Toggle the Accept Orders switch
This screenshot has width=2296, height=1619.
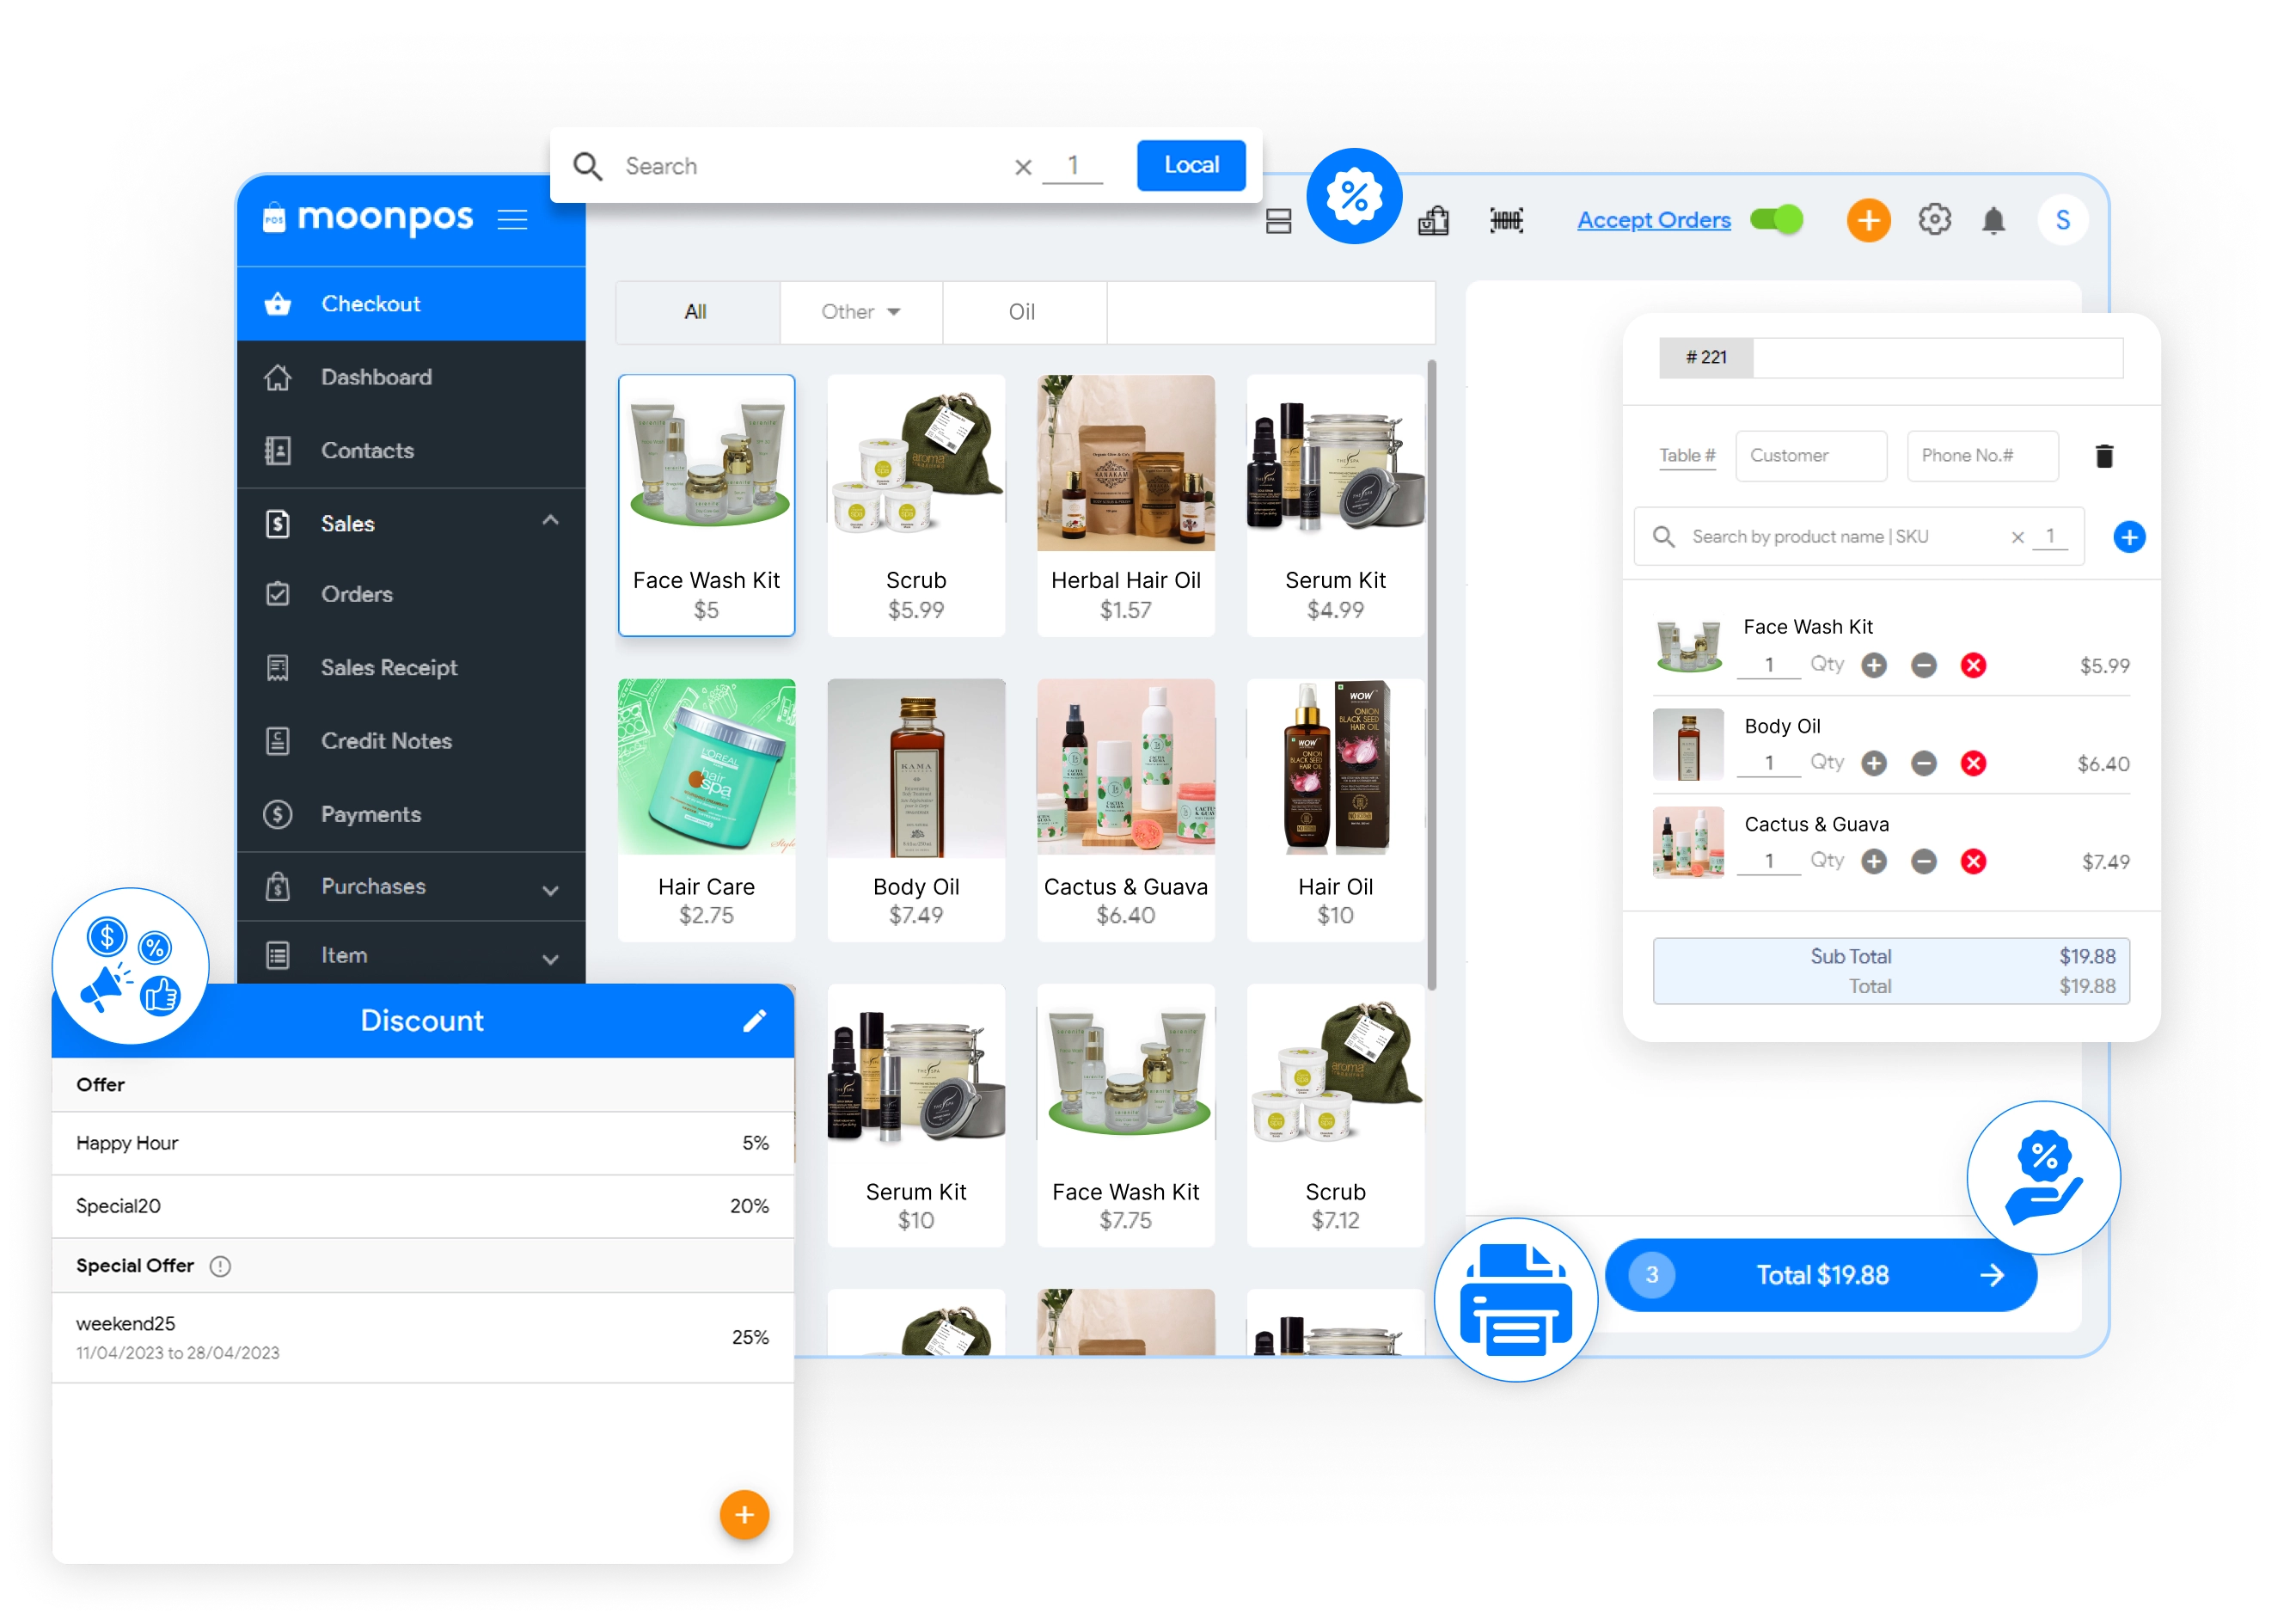click(1777, 220)
